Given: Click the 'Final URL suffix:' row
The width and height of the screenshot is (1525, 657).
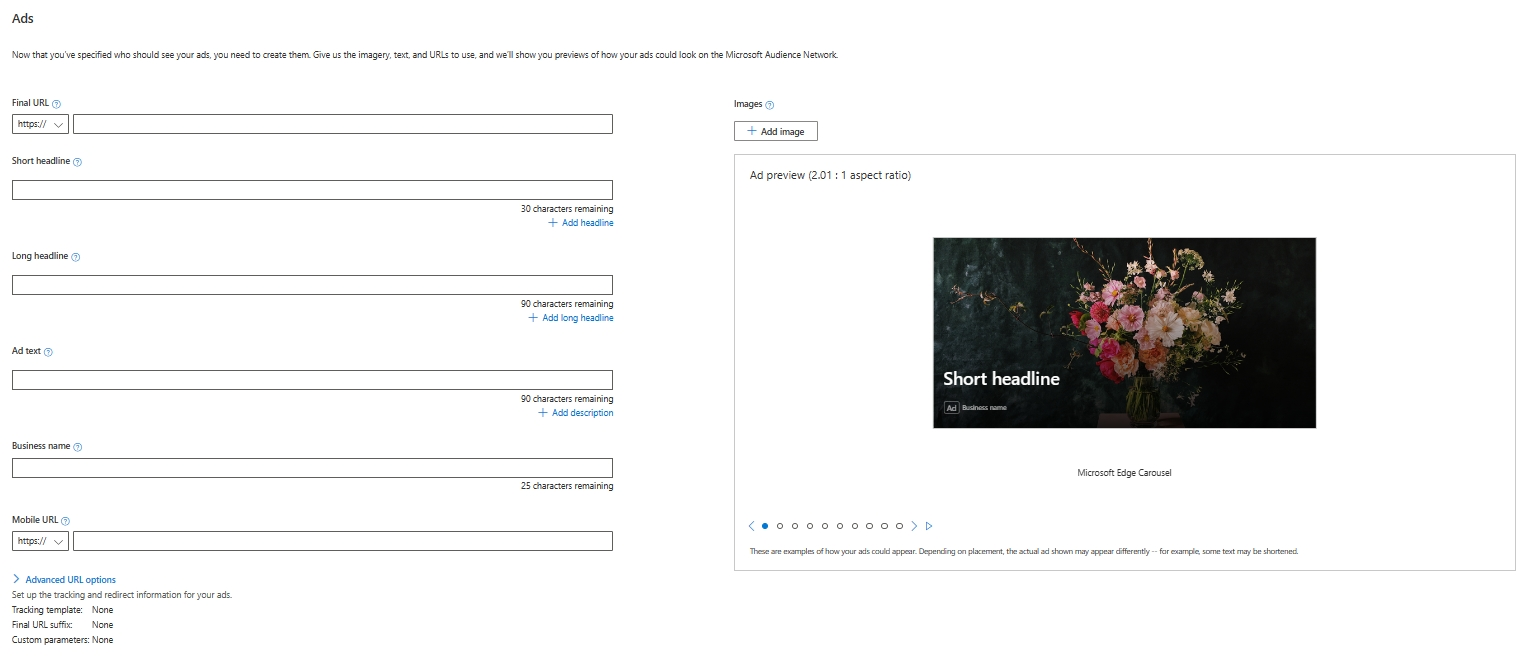Looking at the screenshot, I should [63, 625].
